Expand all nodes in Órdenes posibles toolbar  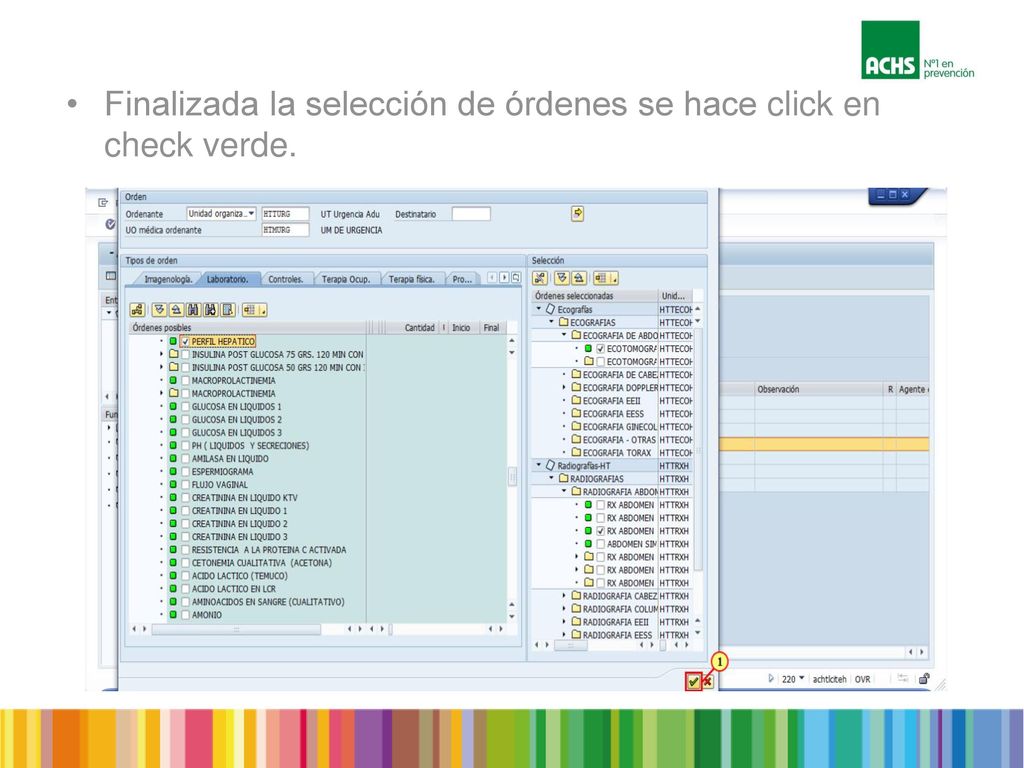point(159,310)
